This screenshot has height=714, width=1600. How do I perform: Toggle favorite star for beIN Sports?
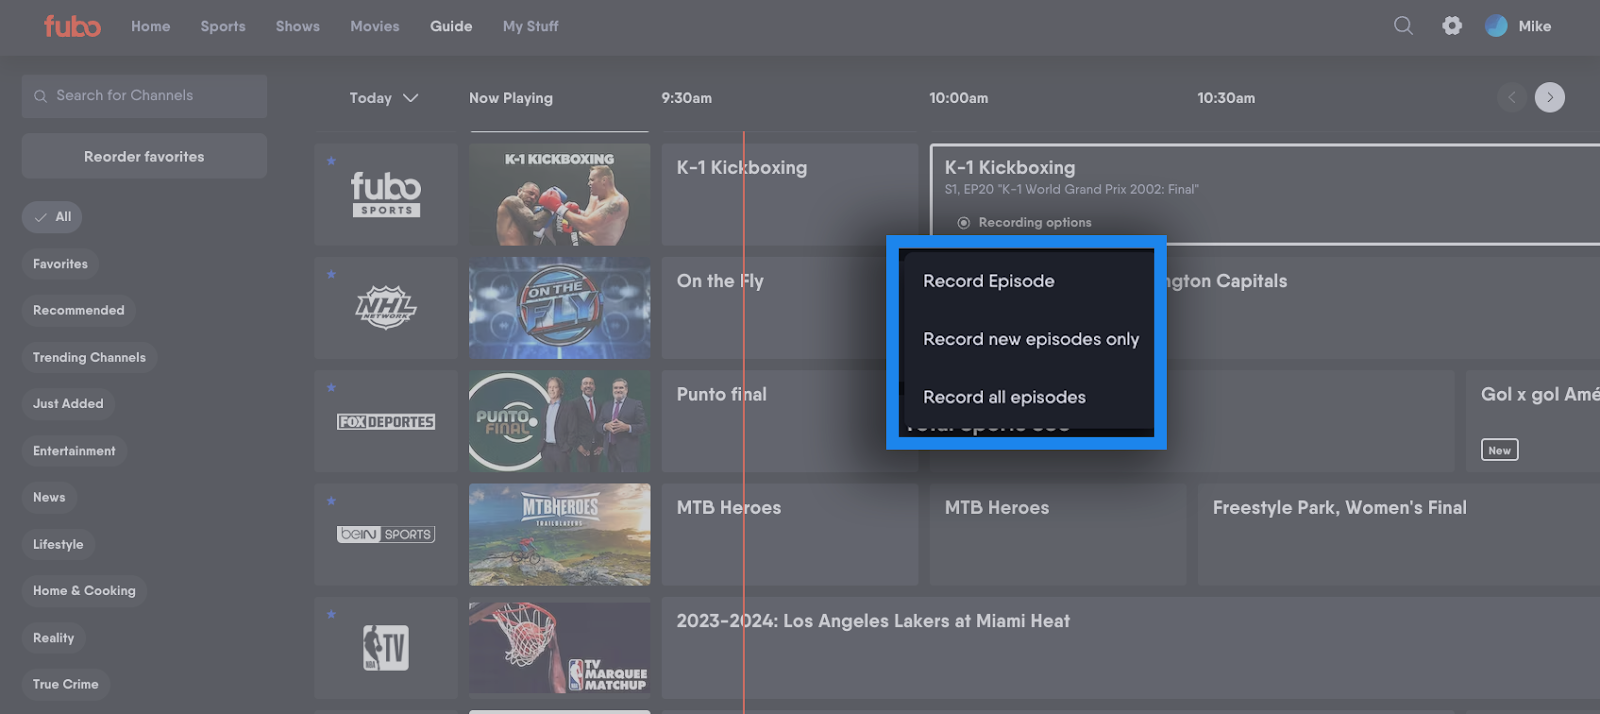[331, 500]
